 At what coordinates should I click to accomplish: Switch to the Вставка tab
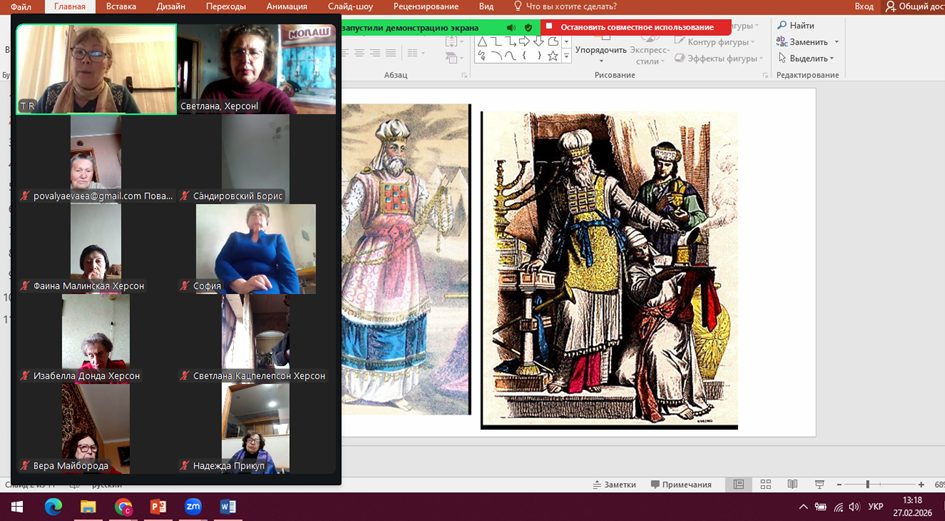121,6
